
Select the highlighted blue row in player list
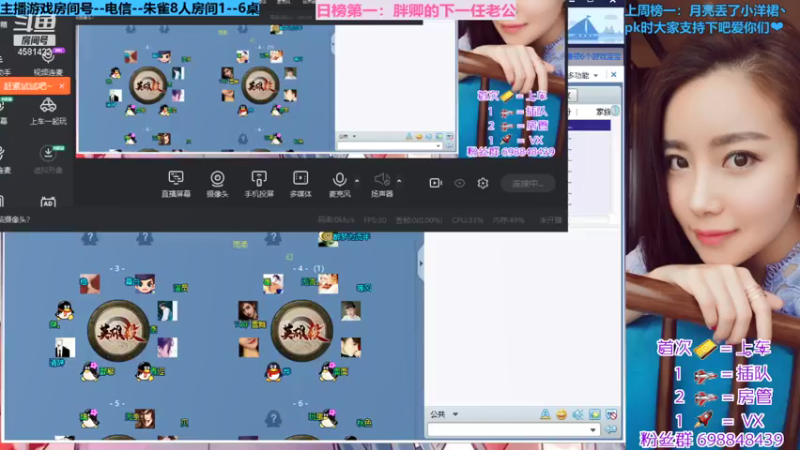click(589, 126)
